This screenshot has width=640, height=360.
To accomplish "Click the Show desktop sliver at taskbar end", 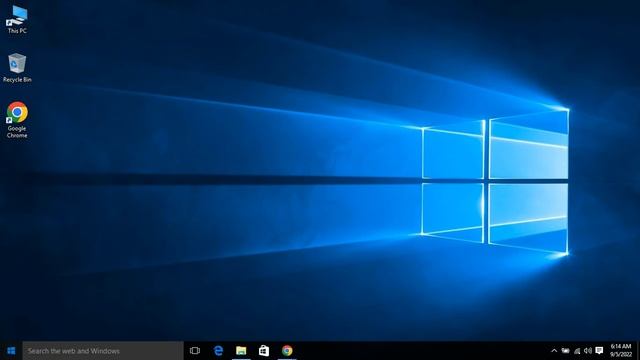I will (638, 351).
